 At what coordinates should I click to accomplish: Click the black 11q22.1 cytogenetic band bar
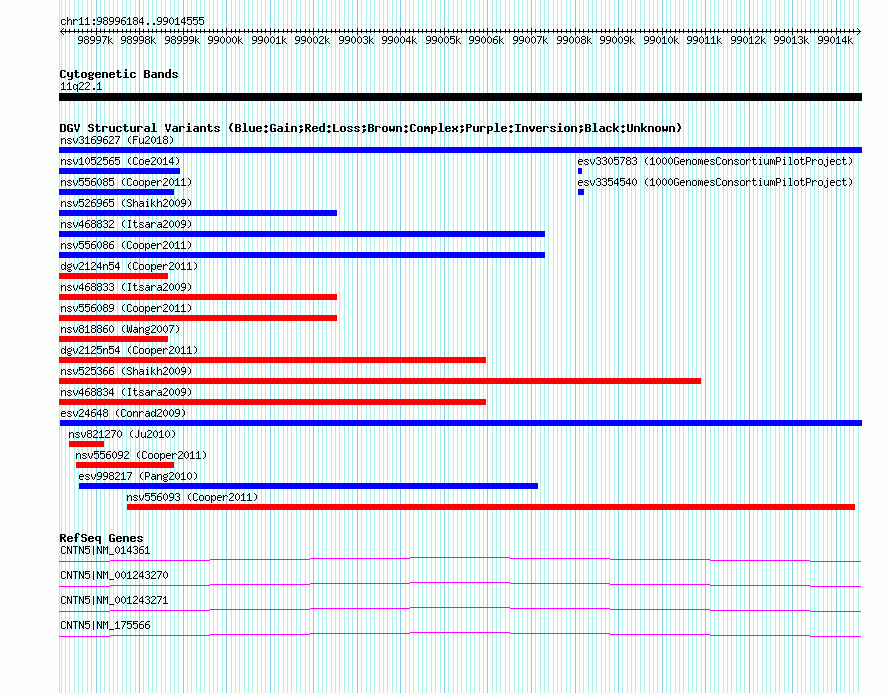pos(460,97)
